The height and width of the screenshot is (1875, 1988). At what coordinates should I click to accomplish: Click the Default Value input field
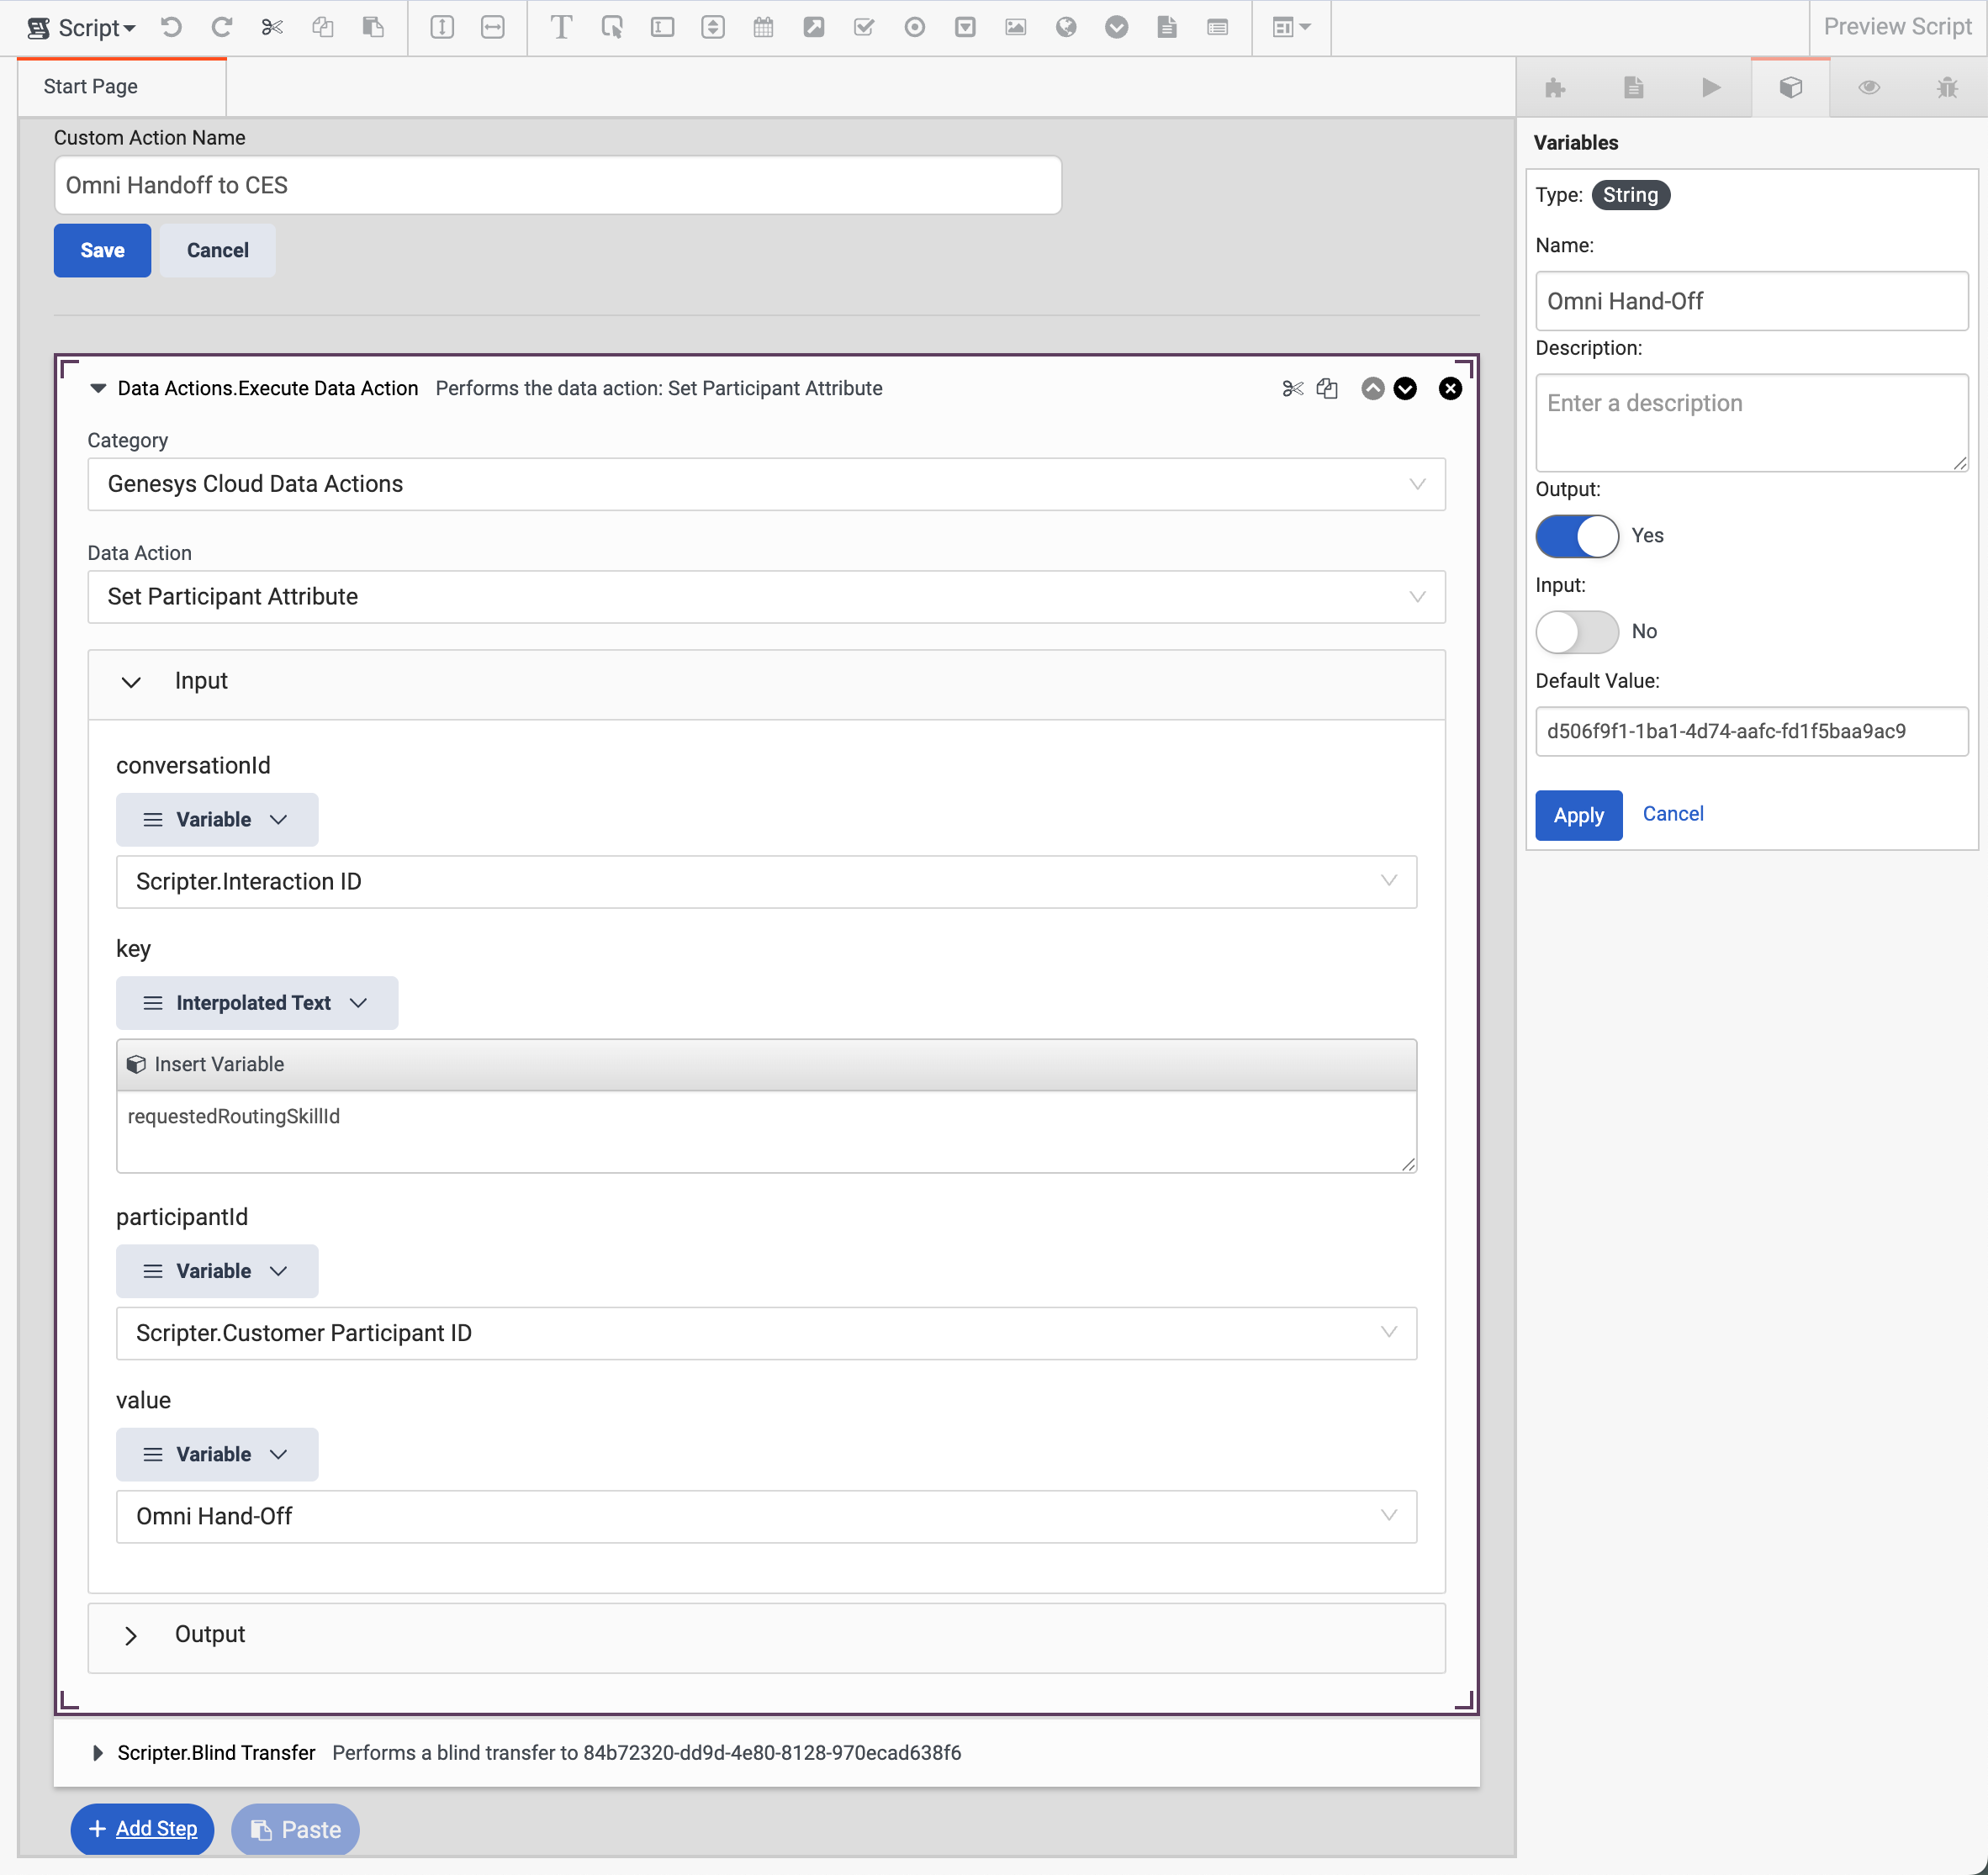[1751, 732]
